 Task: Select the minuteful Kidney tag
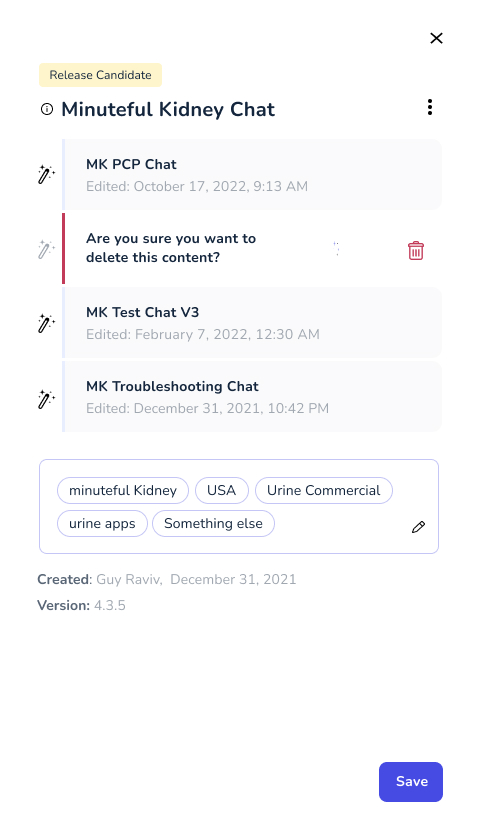click(x=123, y=491)
